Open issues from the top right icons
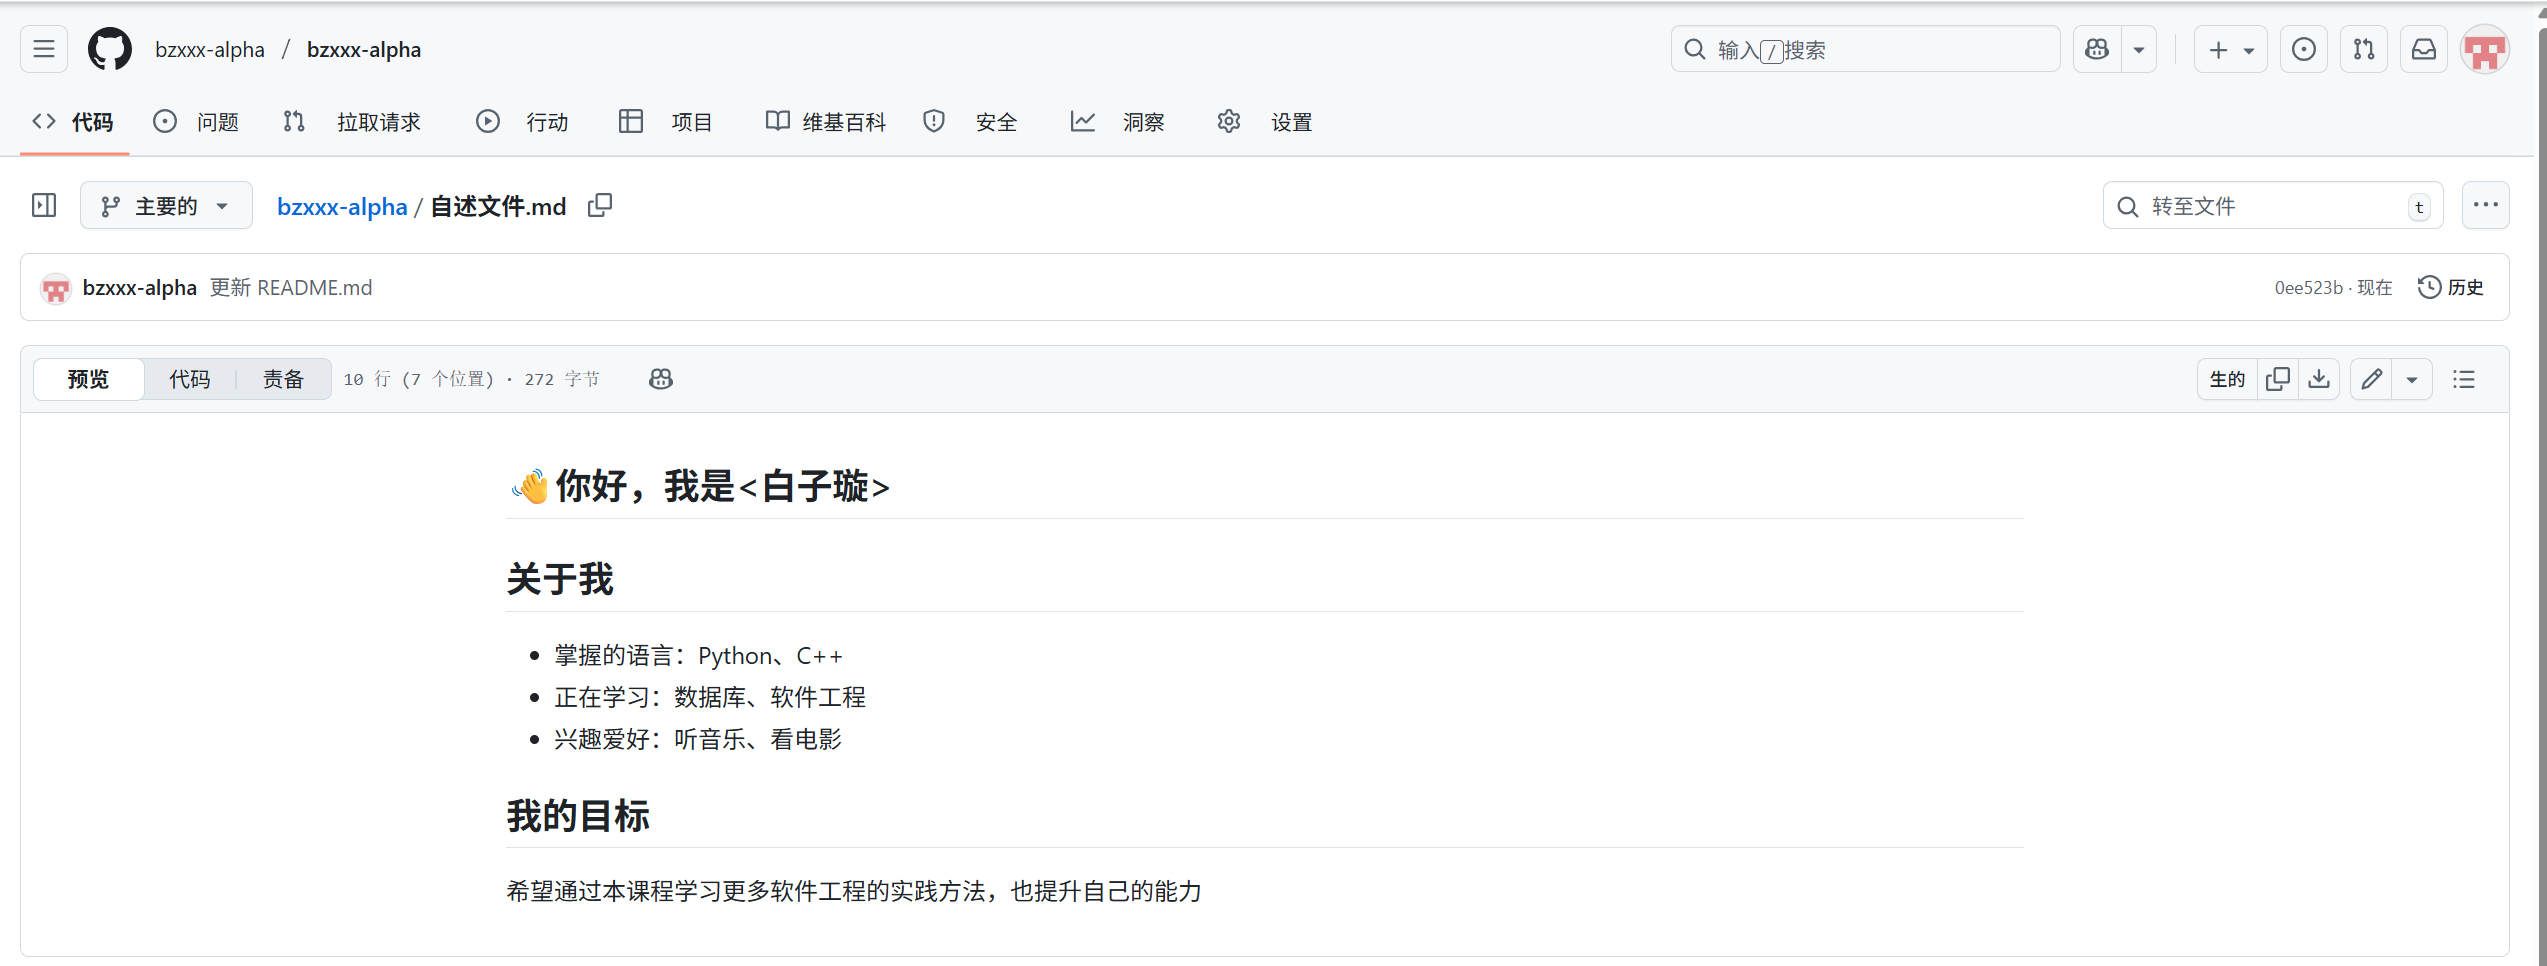The width and height of the screenshot is (2547, 966). tap(2303, 48)
